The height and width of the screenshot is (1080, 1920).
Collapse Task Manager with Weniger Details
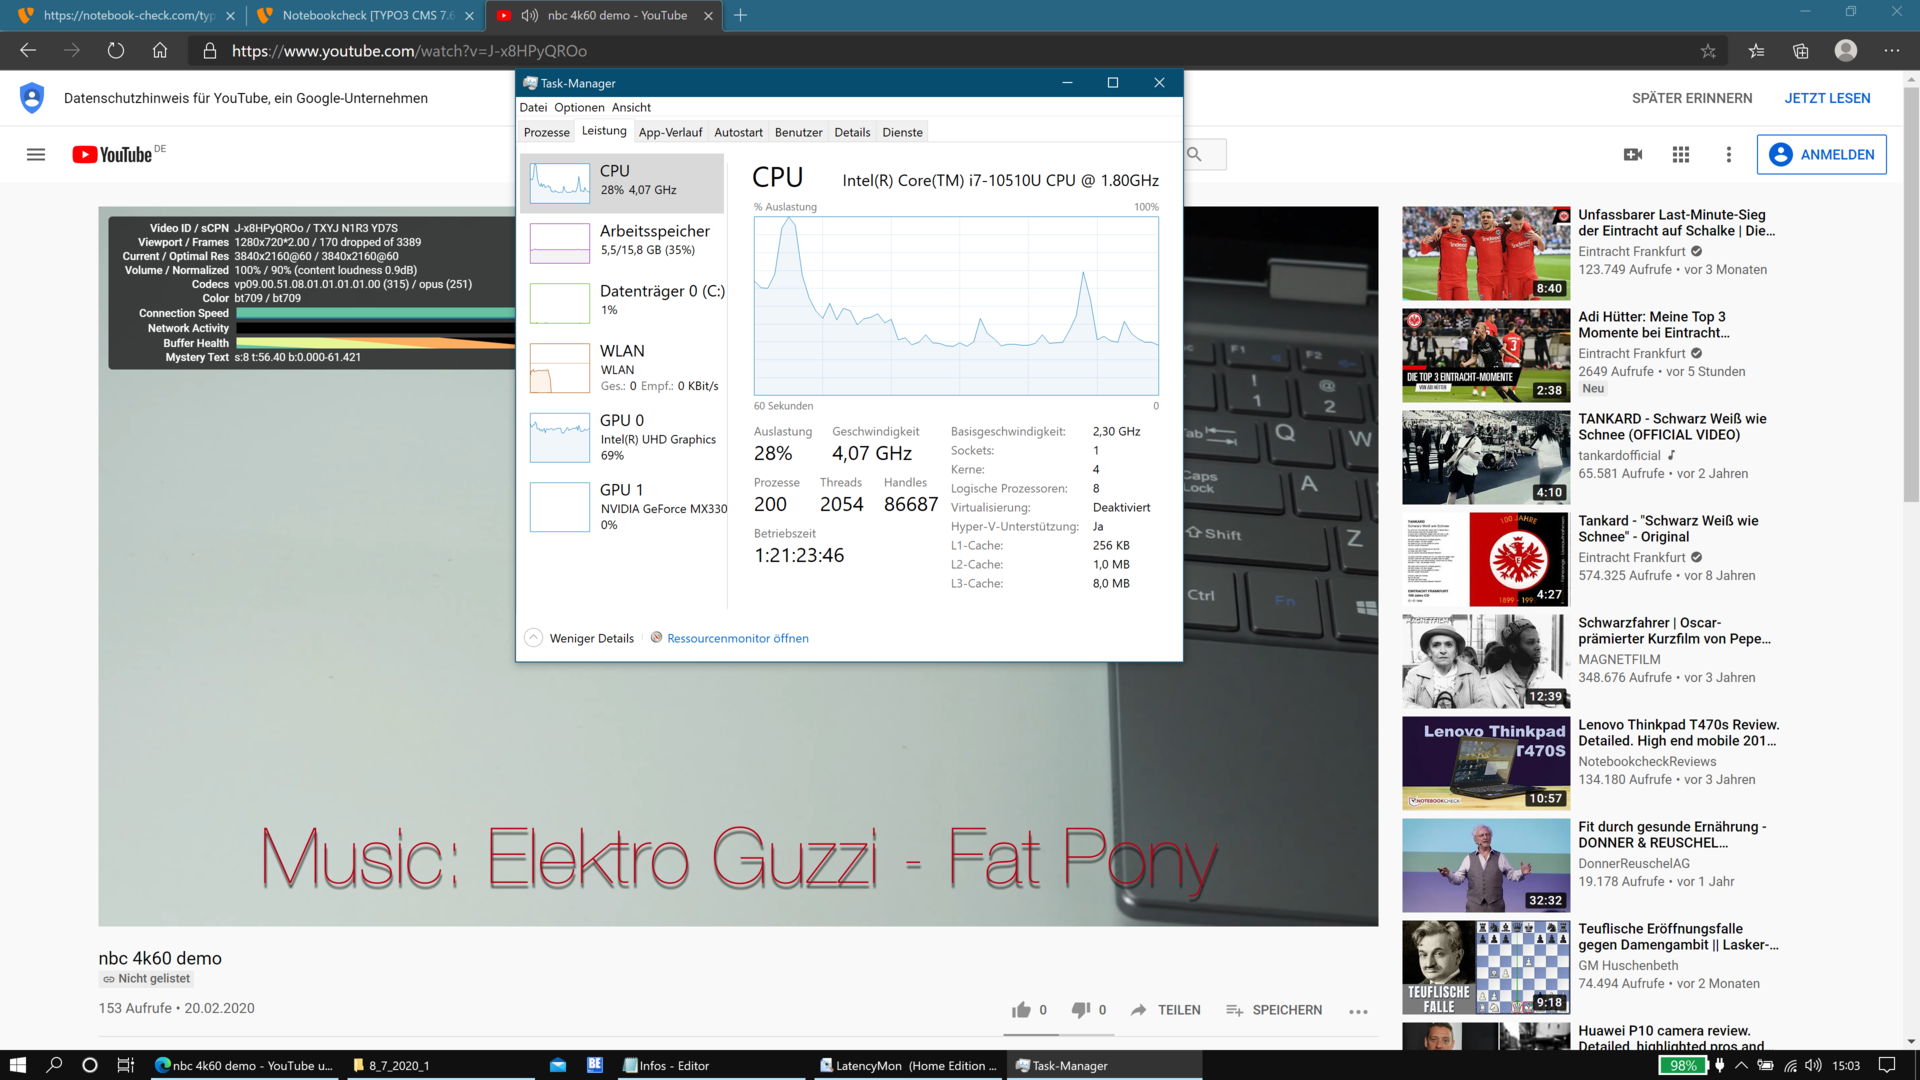coord(580,638)
